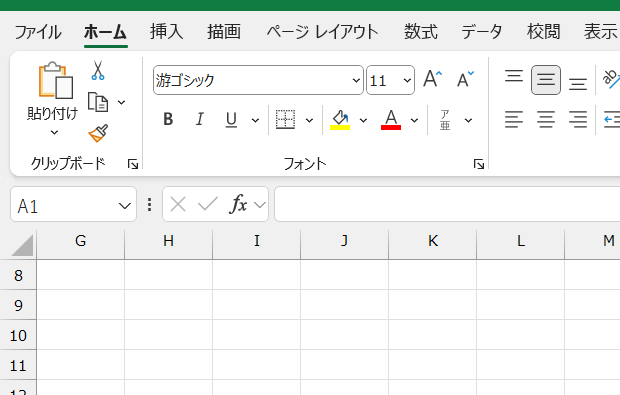620x395 pixels.
Task: Click the text orientation (ab) icon
Action: (611, 79)
